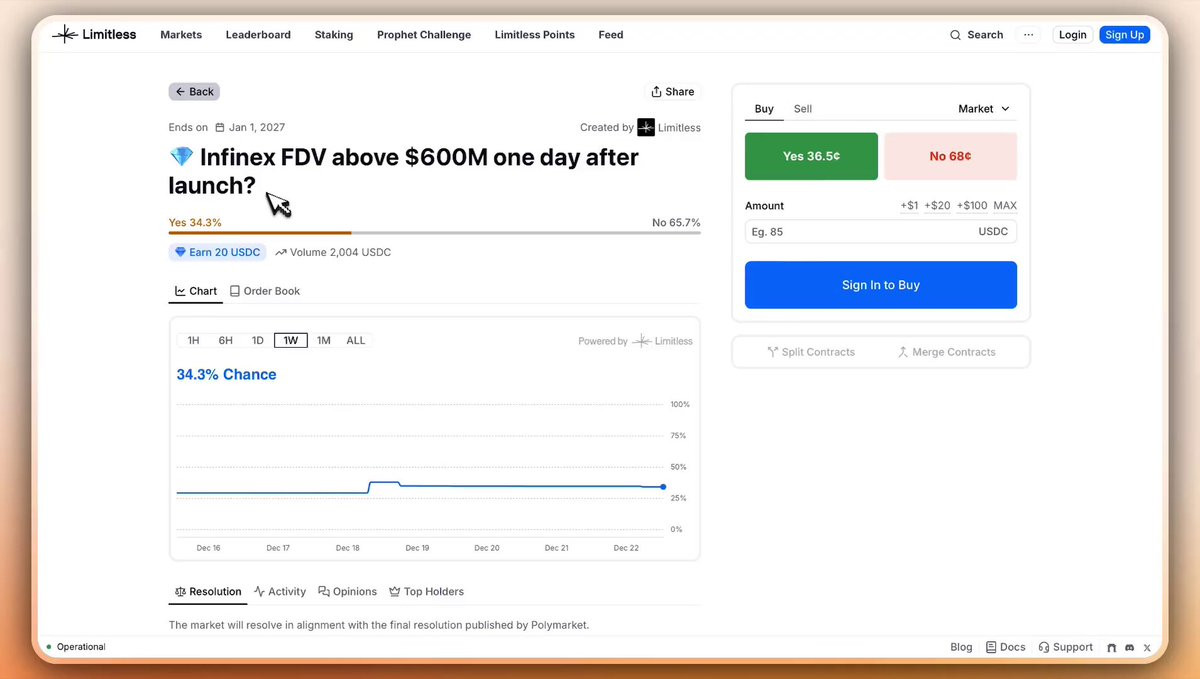Add +$100 to amount

pos(972,205)
